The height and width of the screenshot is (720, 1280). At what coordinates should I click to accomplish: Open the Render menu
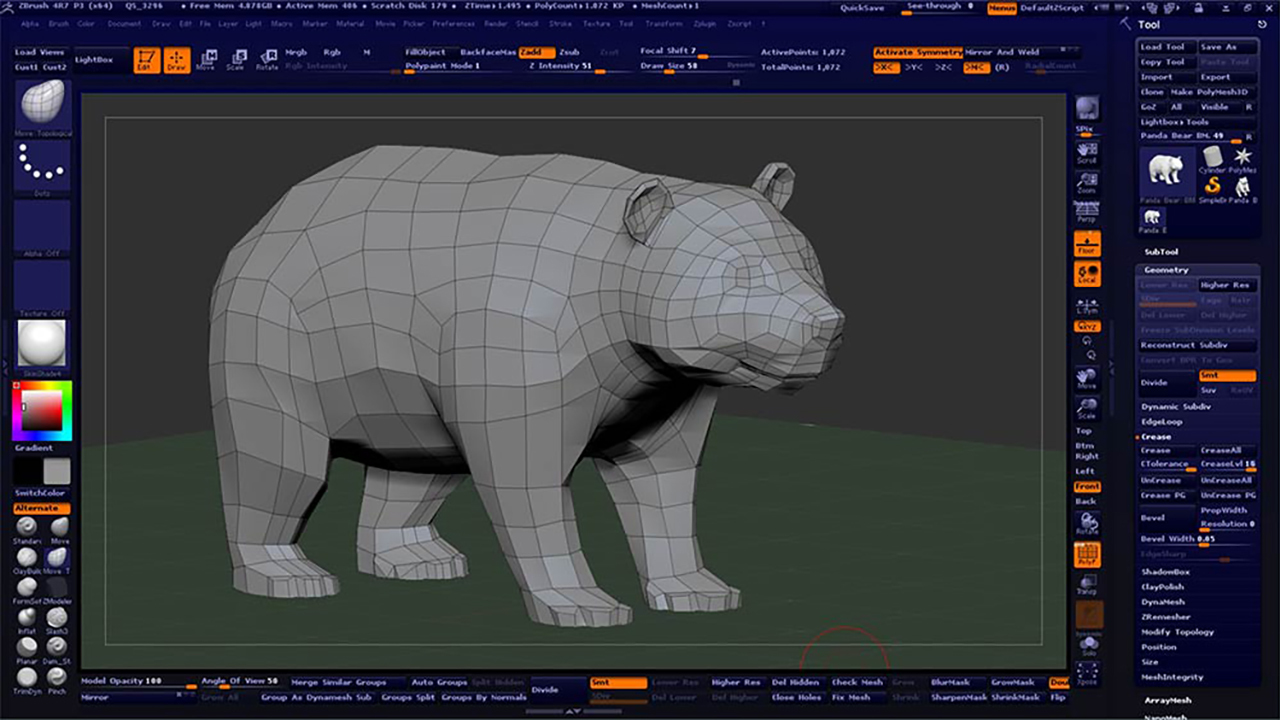[x=496, y=23]
